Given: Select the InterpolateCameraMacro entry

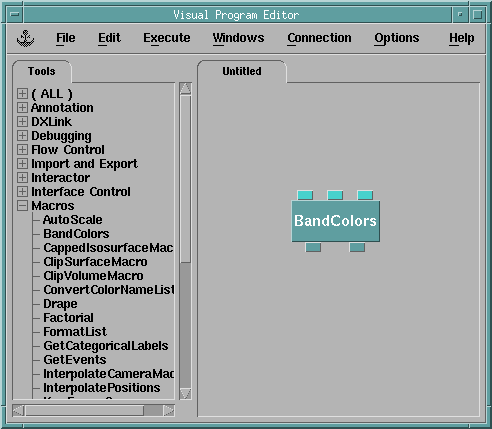Looking at the screenshot, I should point(108,374).
